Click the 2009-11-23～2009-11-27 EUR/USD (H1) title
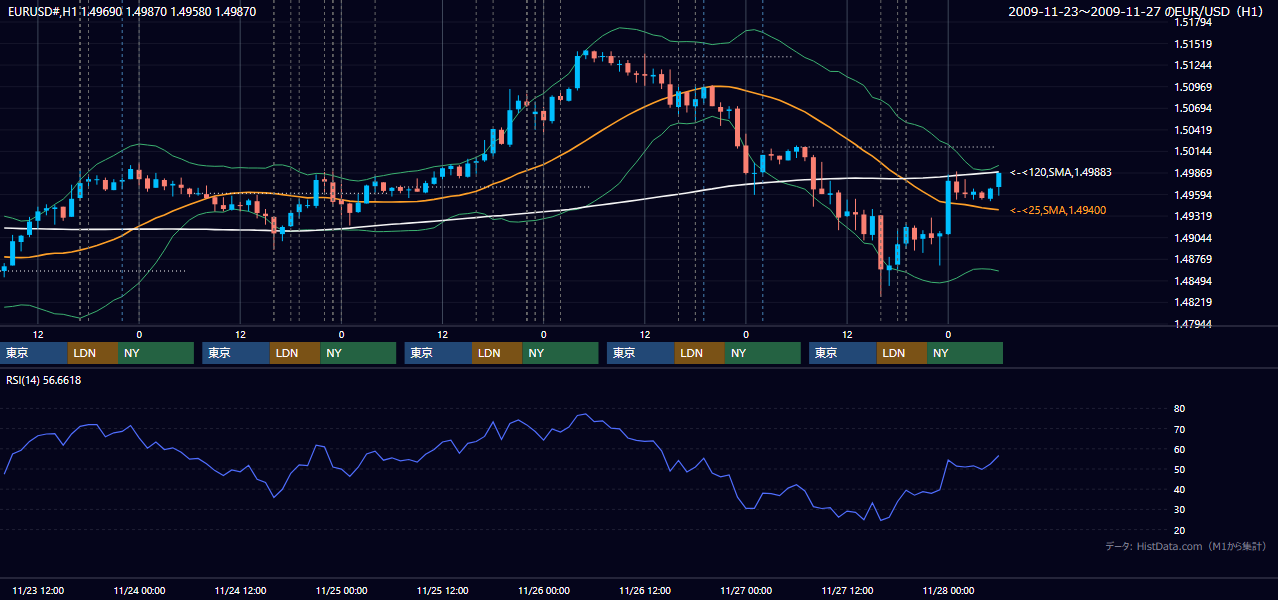1278x600 pixels. 1137,11
